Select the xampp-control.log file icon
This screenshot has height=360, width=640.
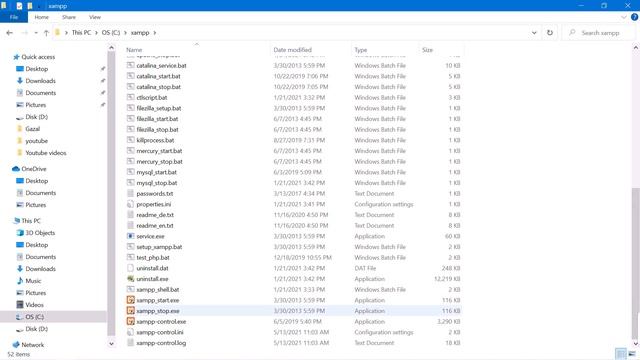click(x=131, y=343)
